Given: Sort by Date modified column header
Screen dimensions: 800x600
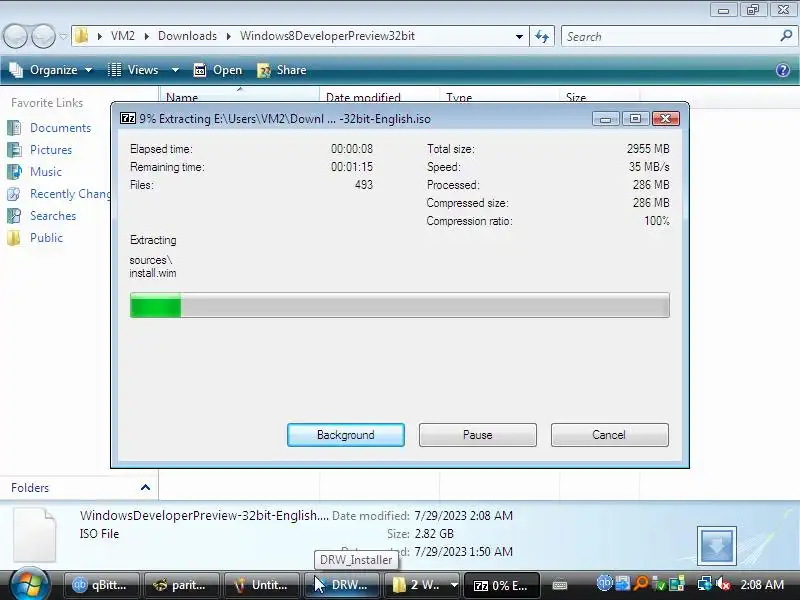Looking at the screenshot, I should (380, 96).
